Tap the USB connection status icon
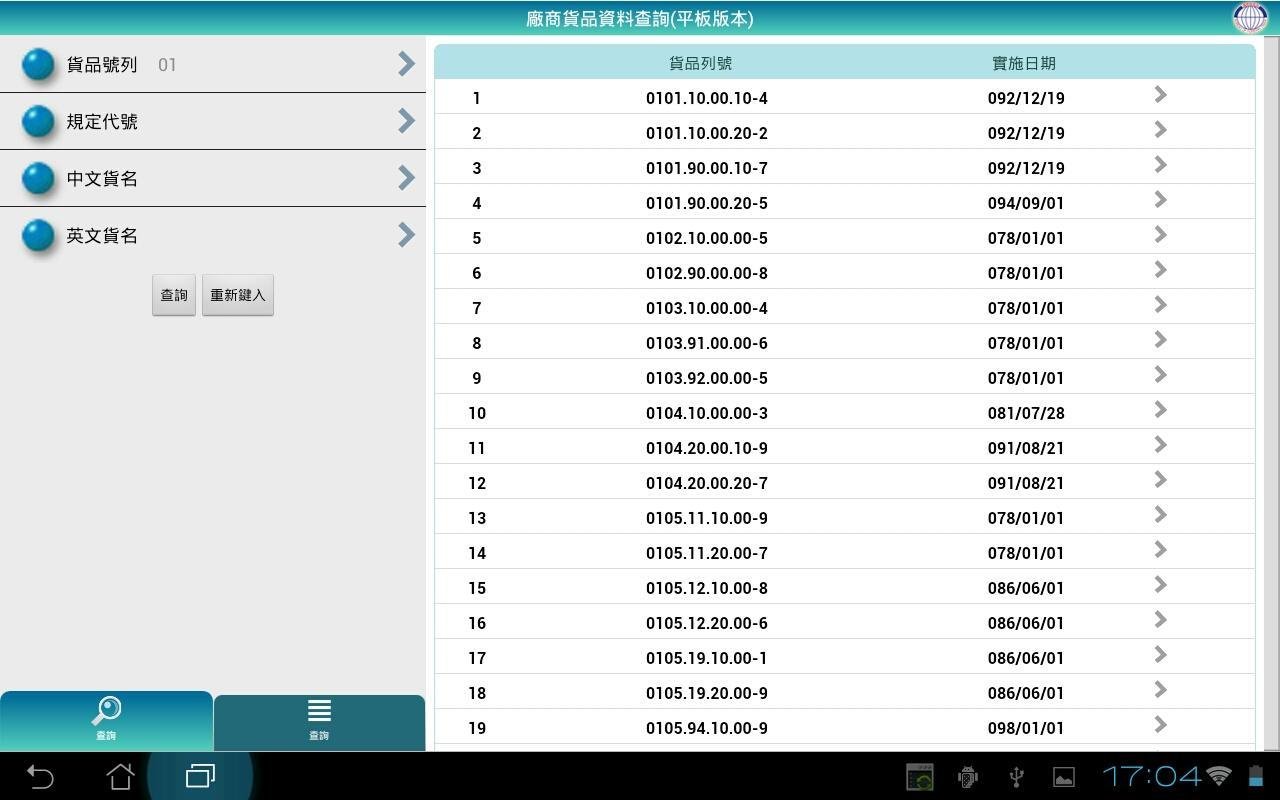This screenshot has height=800, width=1280. (x=1015, y=776)
